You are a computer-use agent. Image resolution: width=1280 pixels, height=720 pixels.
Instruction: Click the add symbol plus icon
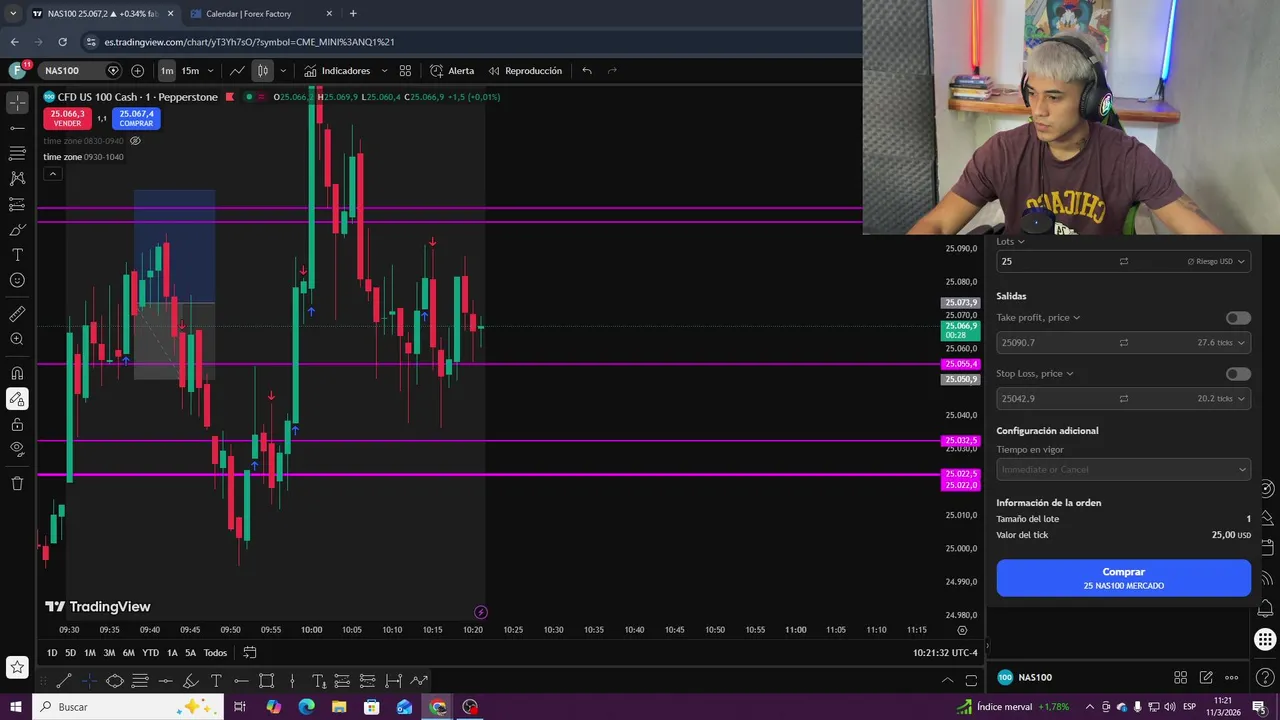pyautogui.click(x=138, y=71)
